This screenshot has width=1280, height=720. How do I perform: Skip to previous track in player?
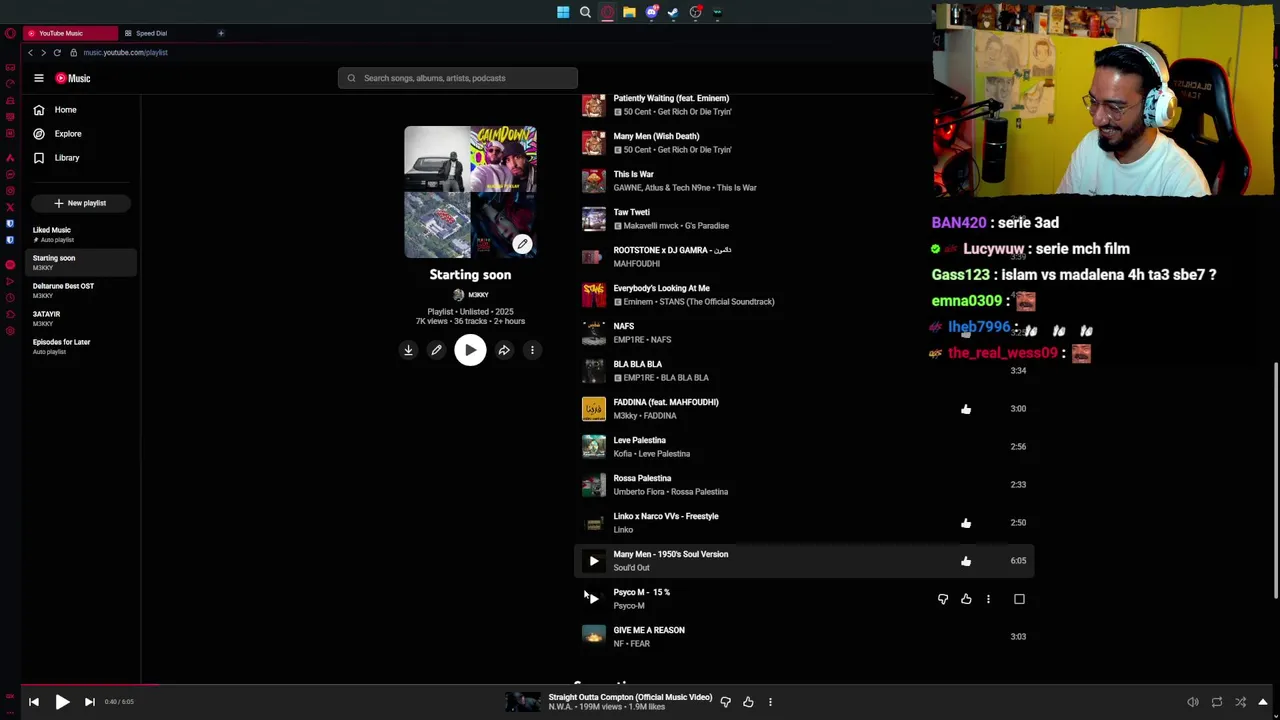pyautogui.click(x=34, y=702)
